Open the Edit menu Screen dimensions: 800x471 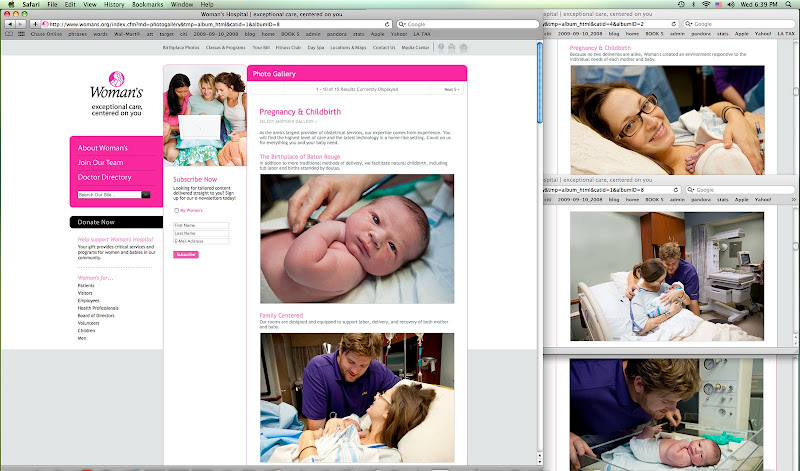[70, 4]
